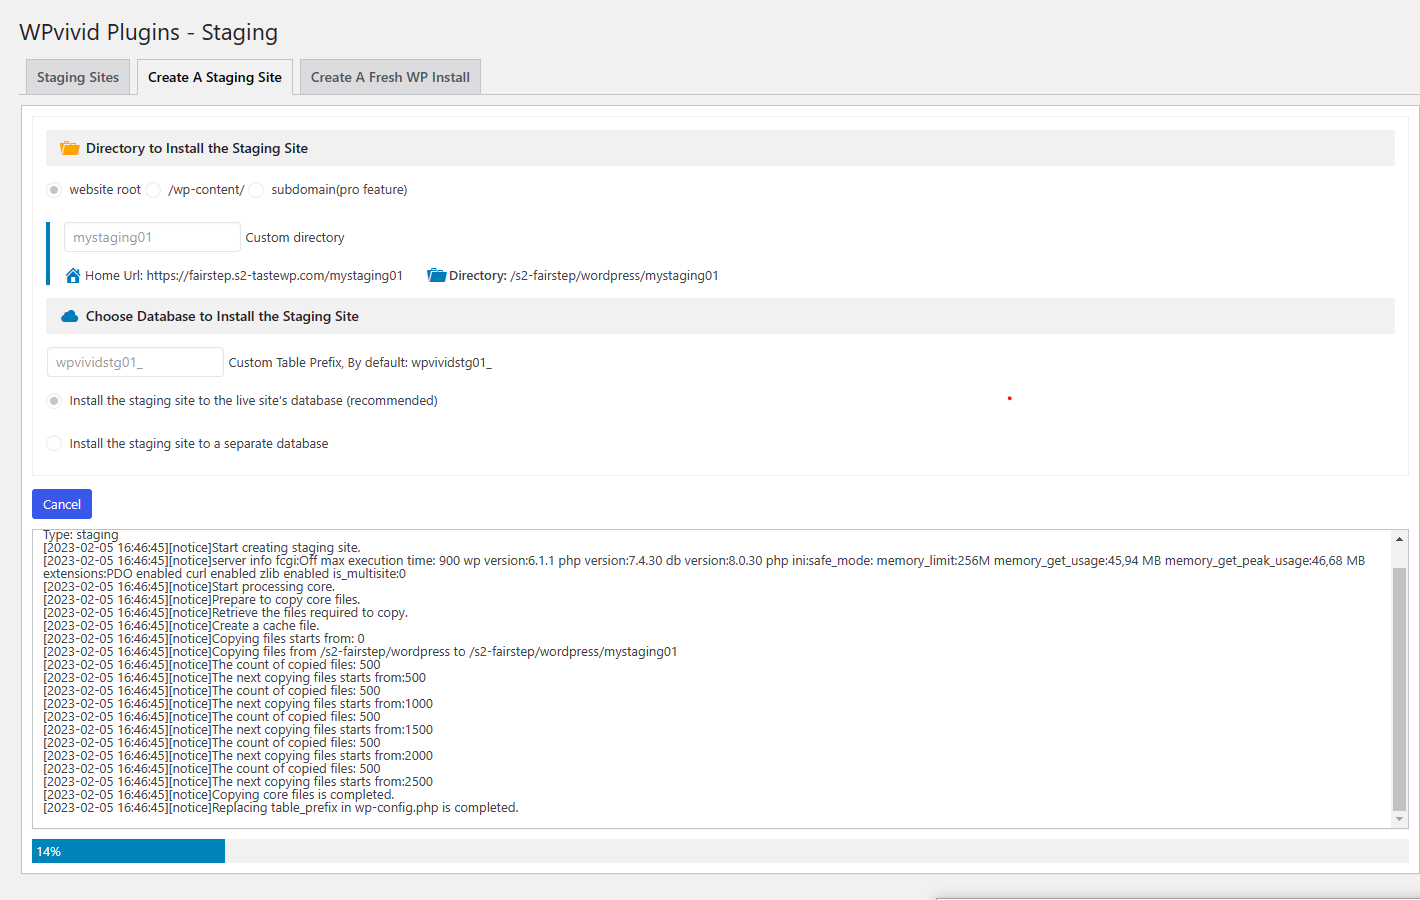Click the 'Custom directory' label
1420x900 pixels.
[x=295, y=238]
